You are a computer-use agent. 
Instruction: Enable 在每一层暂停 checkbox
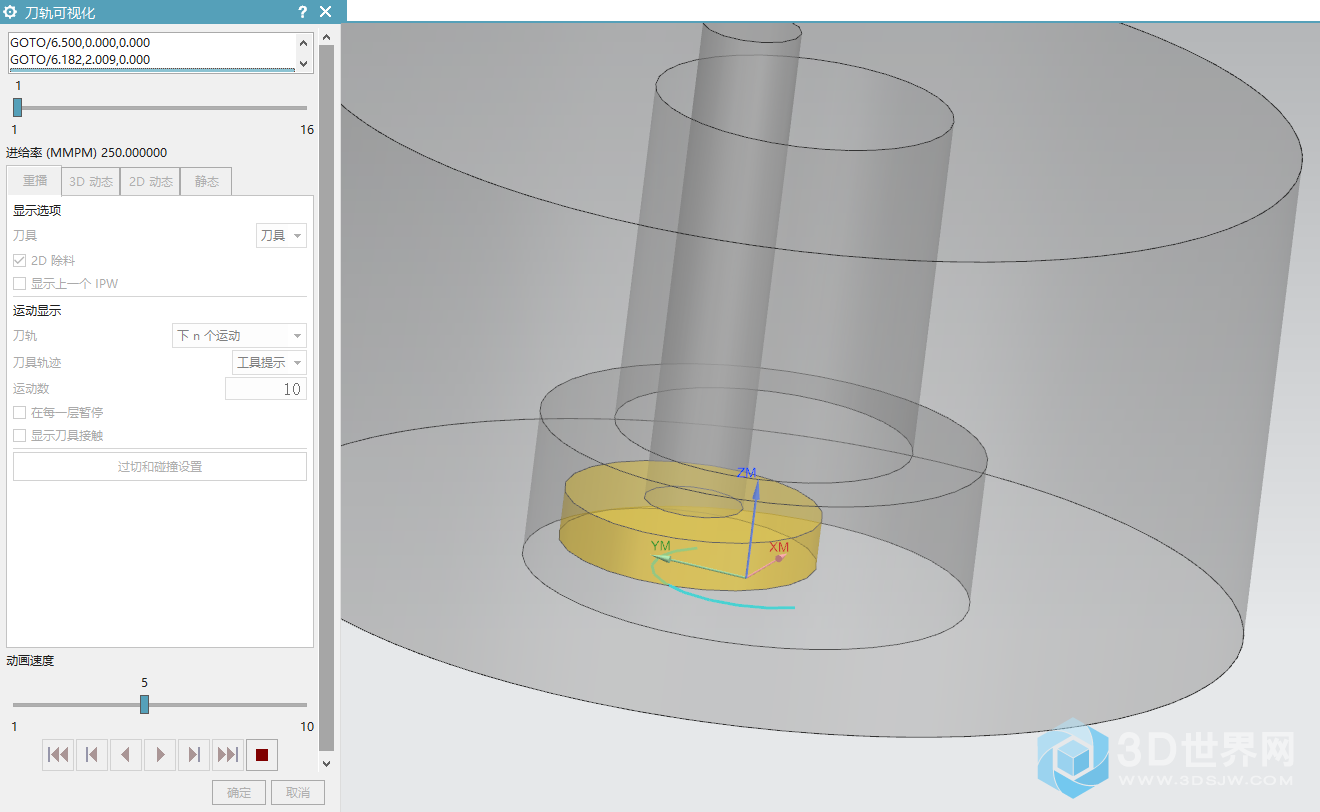[x=19, y=412]
